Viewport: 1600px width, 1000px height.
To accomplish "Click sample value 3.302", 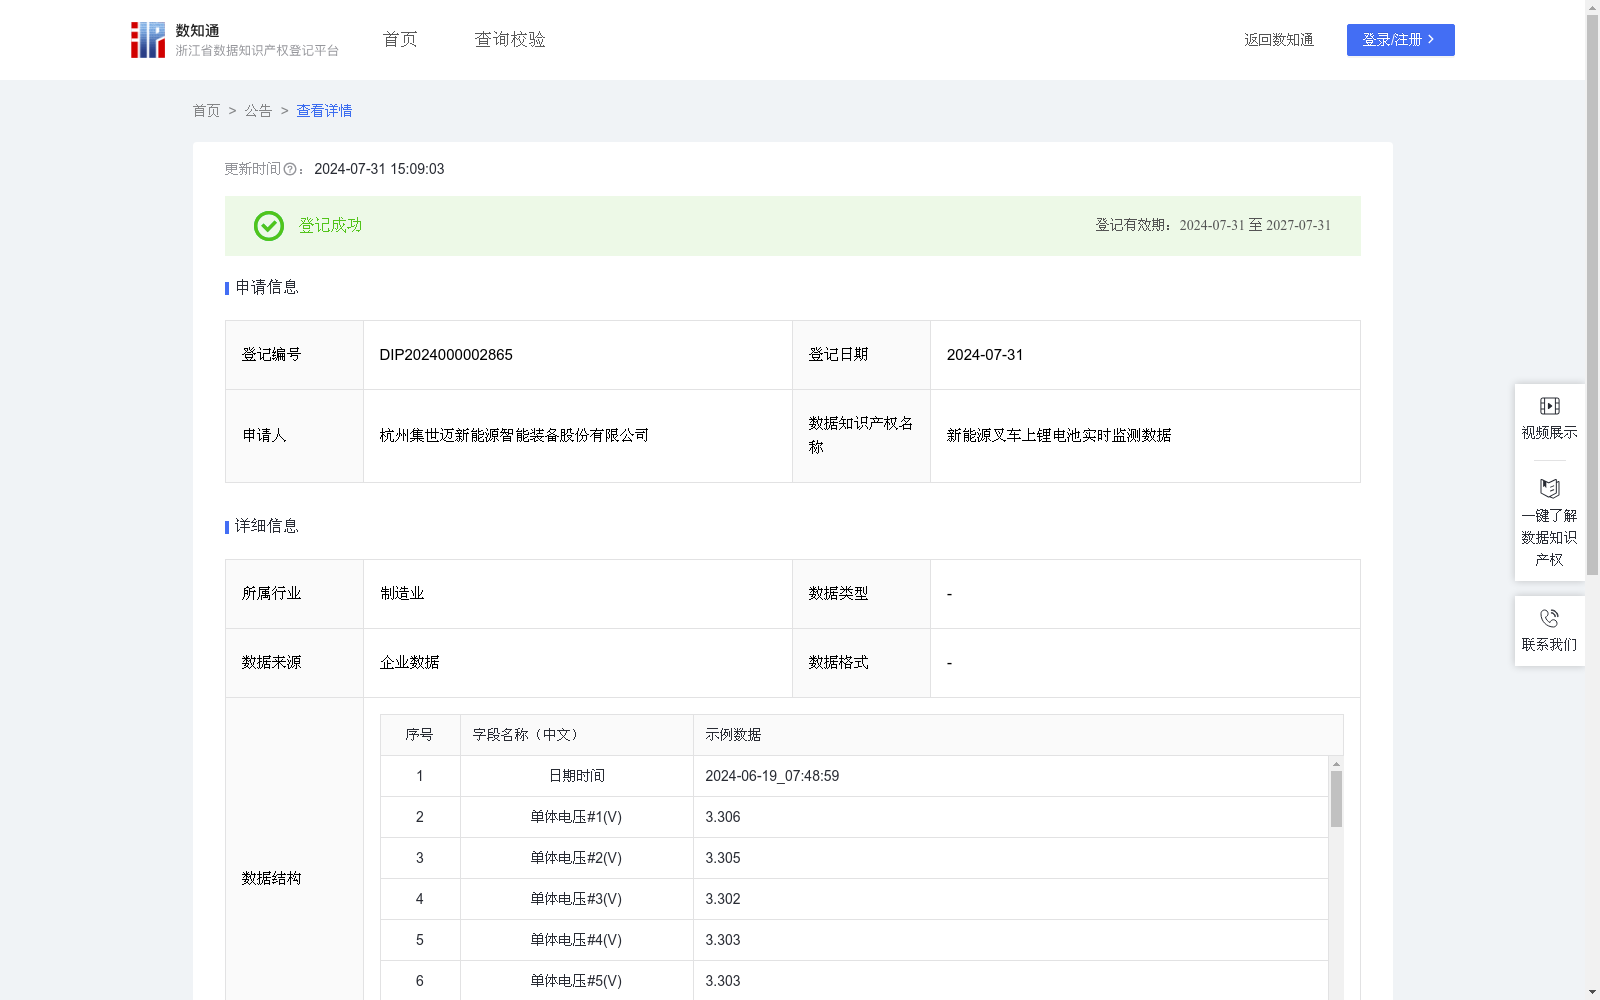I will pos(723,899).
